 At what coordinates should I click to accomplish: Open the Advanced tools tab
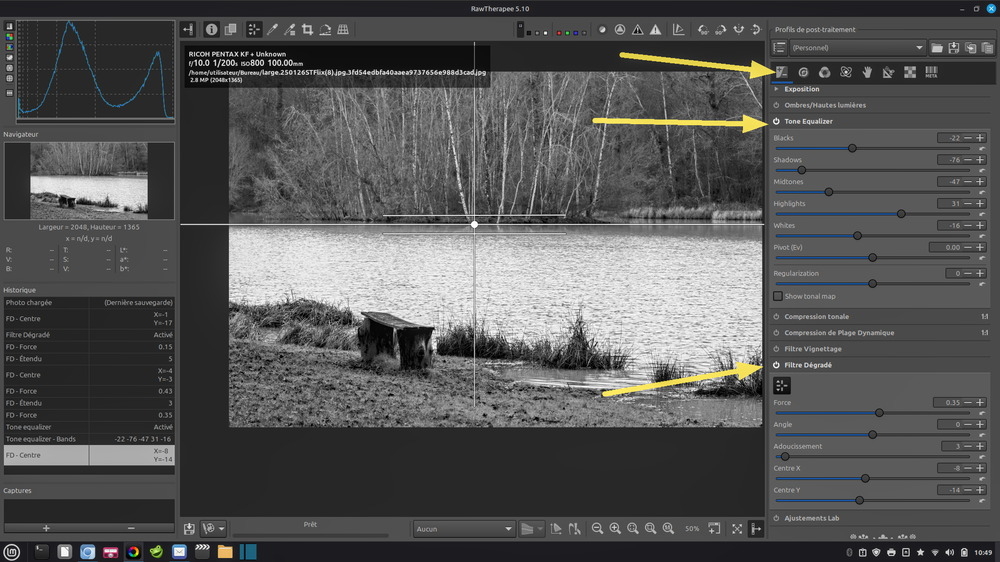click(846, 72)
